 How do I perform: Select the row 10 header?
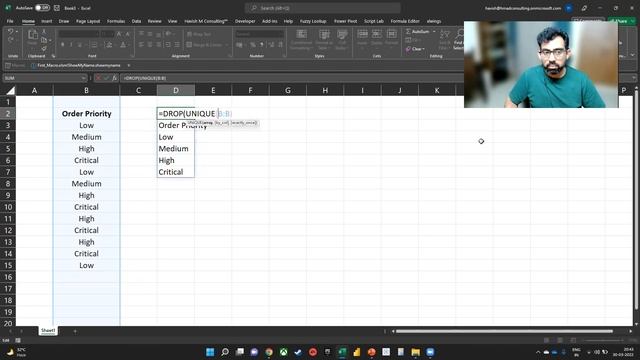[x=8, y=207]
